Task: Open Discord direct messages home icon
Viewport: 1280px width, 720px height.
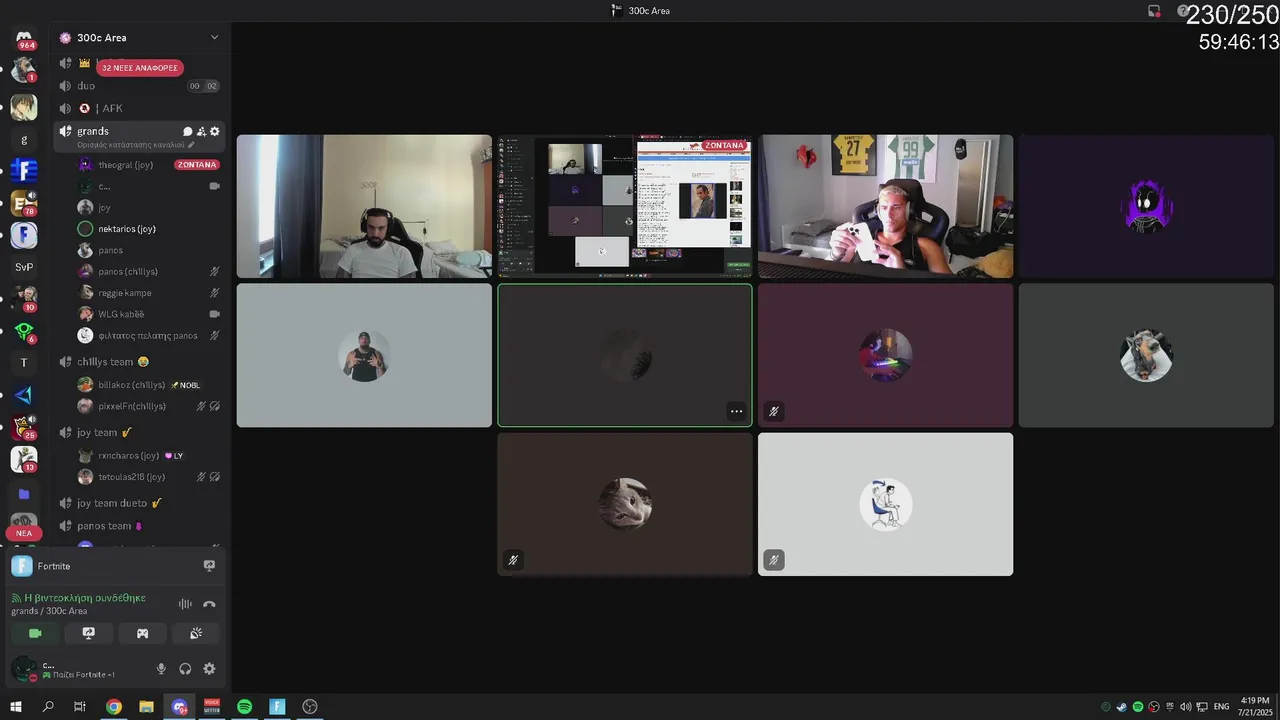Action: (24, 38)
